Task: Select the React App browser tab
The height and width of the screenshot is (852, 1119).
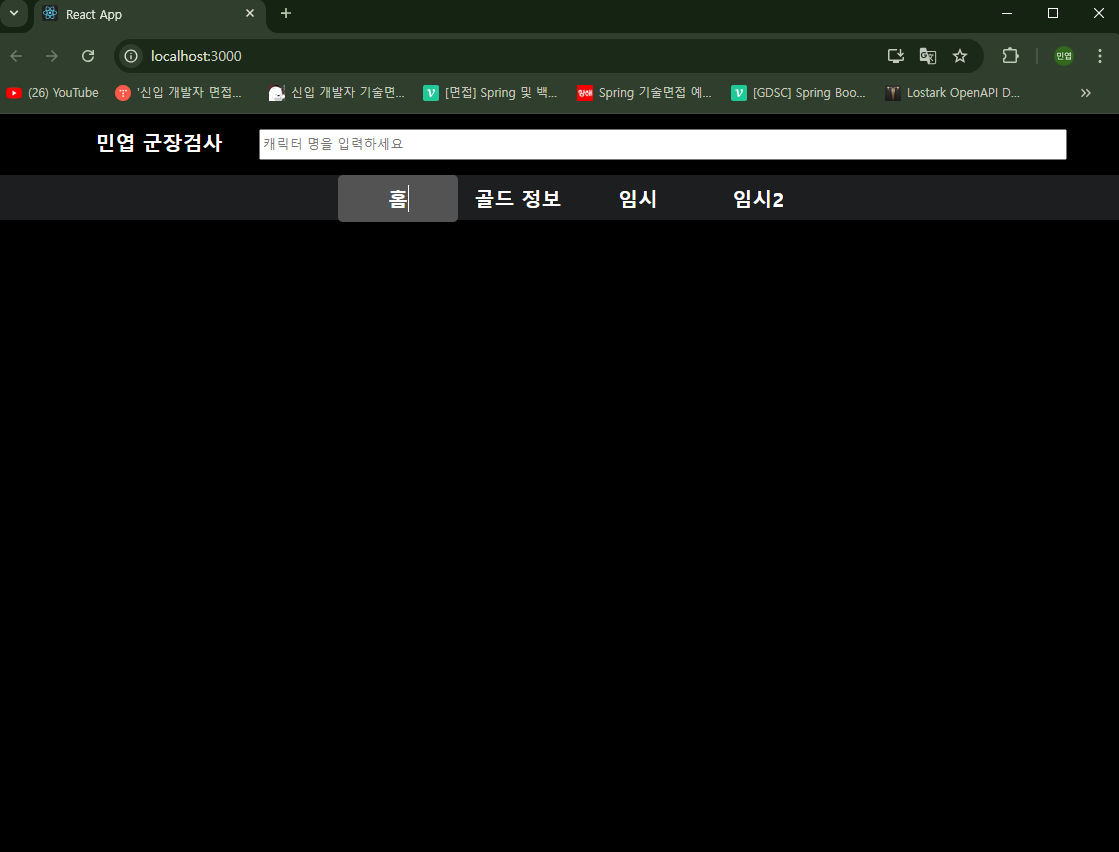Action: [150, 14]
